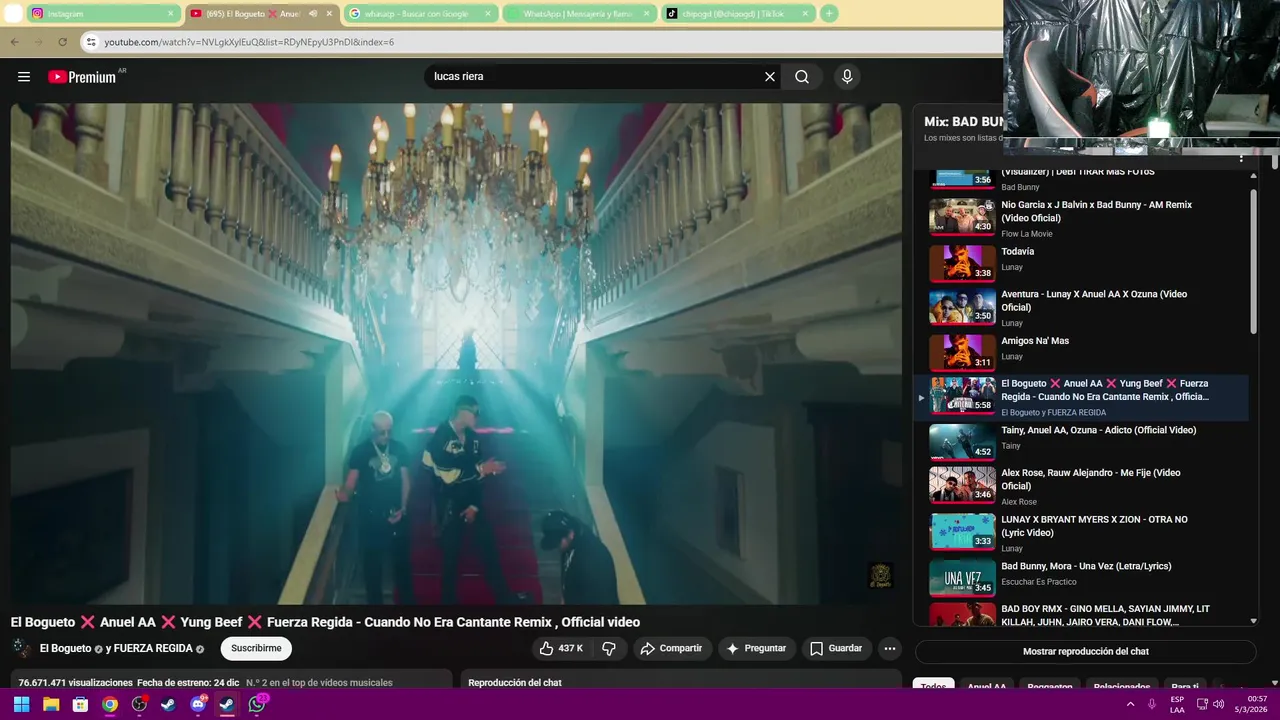Select the Relacionados filter chip
This screenshot has height=720, width=1280.
(1121, 687)
